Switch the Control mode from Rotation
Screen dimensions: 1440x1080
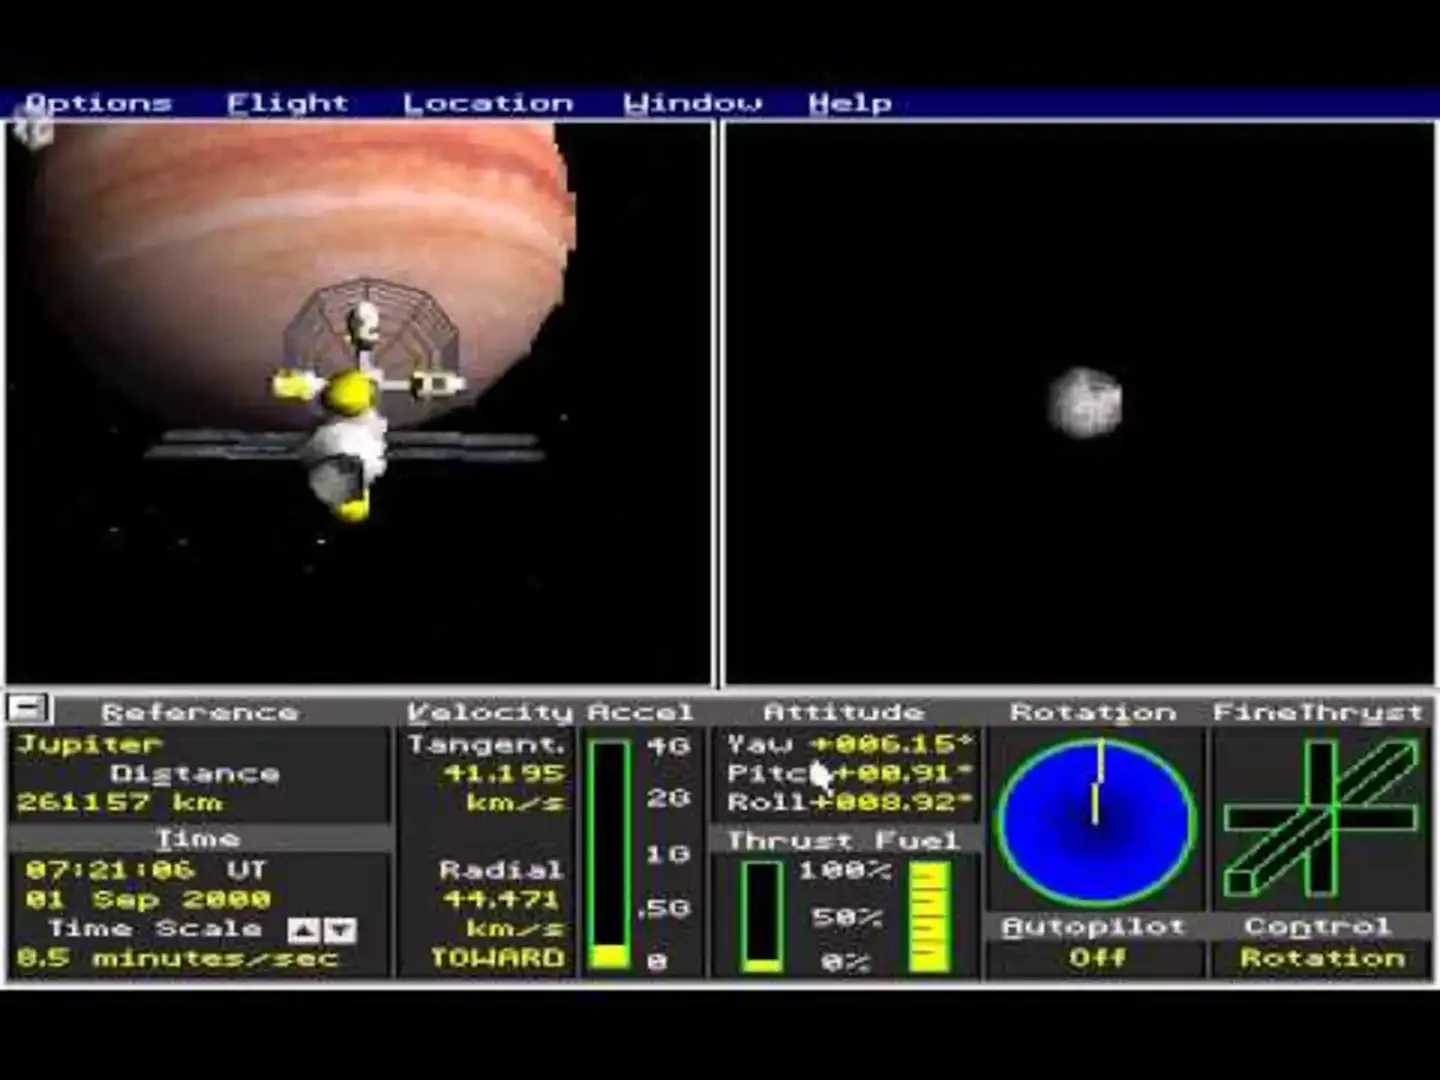click(x=1321, y=957)
